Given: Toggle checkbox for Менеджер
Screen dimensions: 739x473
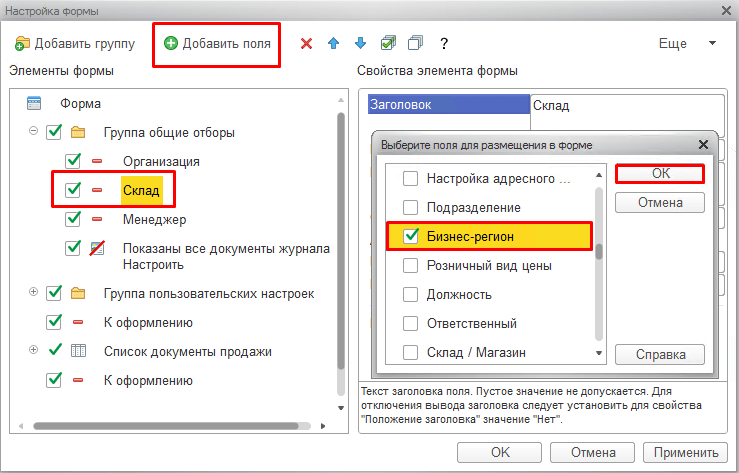Looking at the screenshot, I should coord(73,219).
